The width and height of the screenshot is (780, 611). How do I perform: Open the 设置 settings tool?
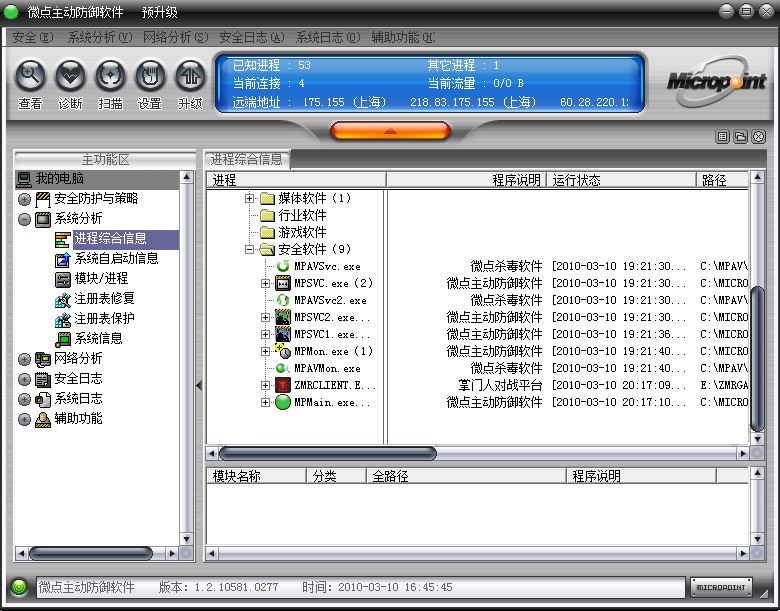[150, 76]
